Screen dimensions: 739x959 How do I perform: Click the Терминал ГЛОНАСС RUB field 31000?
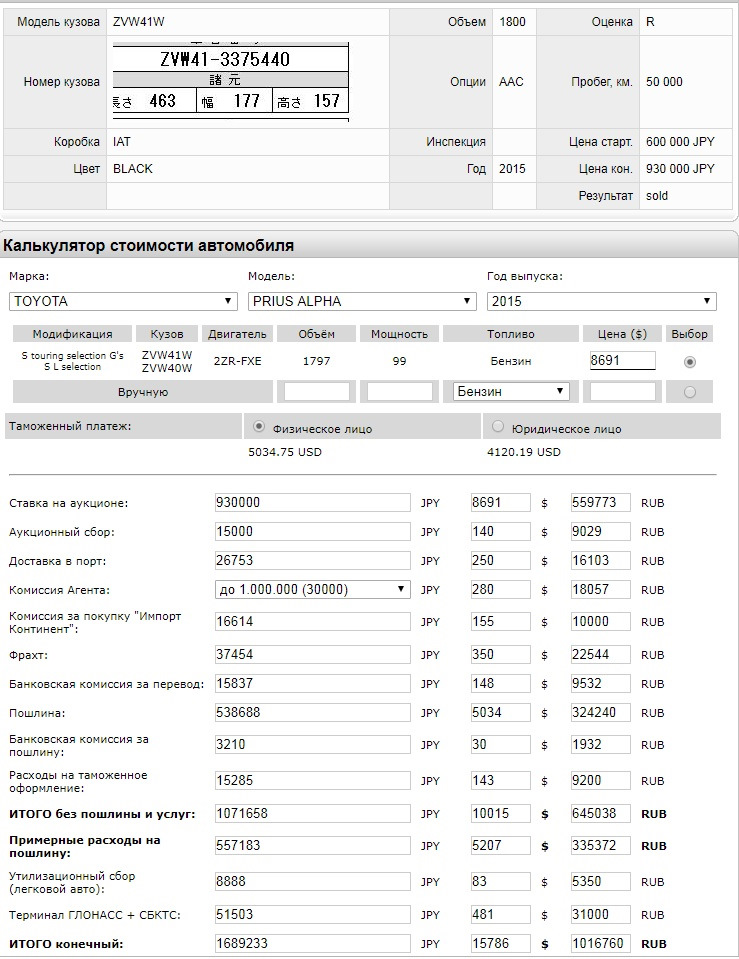tap(600, 914)
